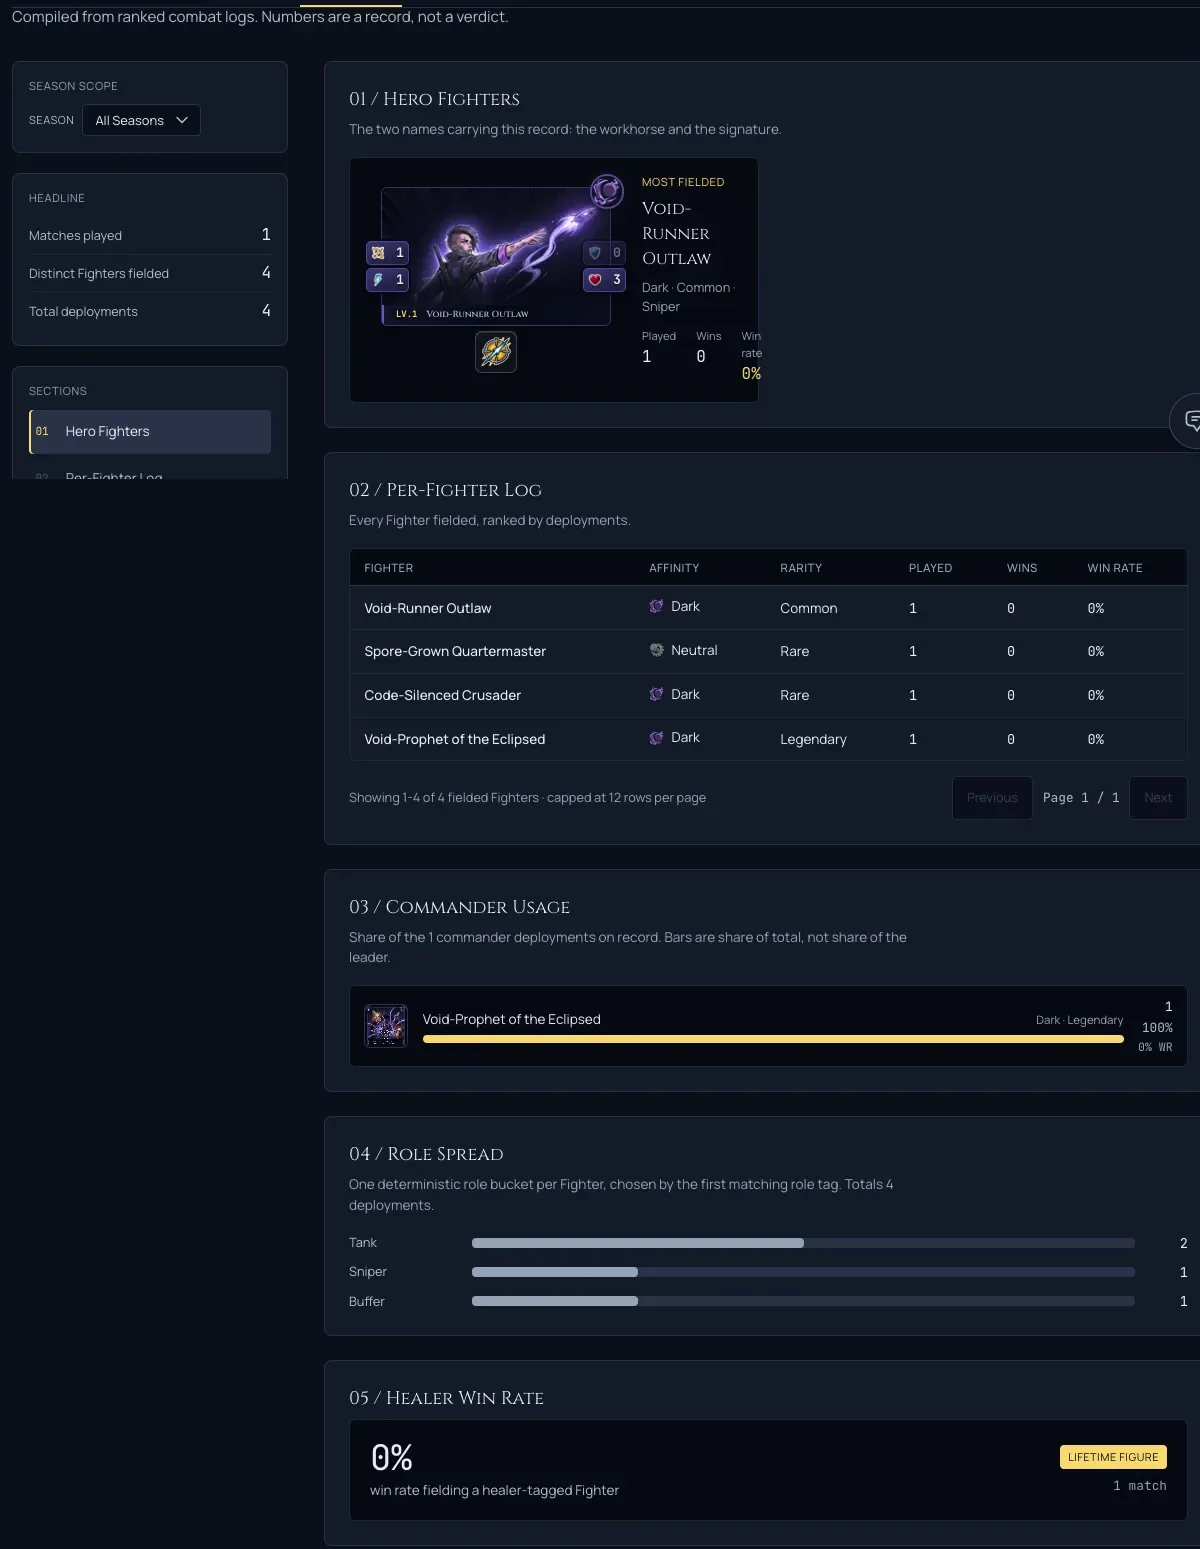Image resolution: width=1200 pixels, height=1549 pixels.
Task: Click the Win Rate column header
Action: pos(1115,568)
